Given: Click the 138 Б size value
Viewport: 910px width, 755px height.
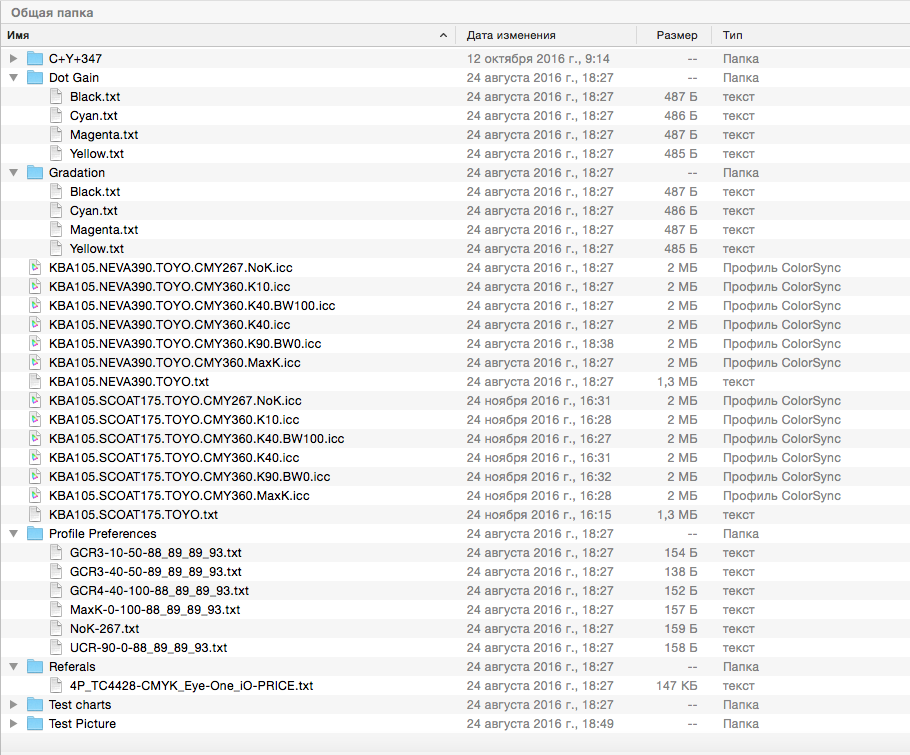Looking at the screenshot, I should [681, 572].
